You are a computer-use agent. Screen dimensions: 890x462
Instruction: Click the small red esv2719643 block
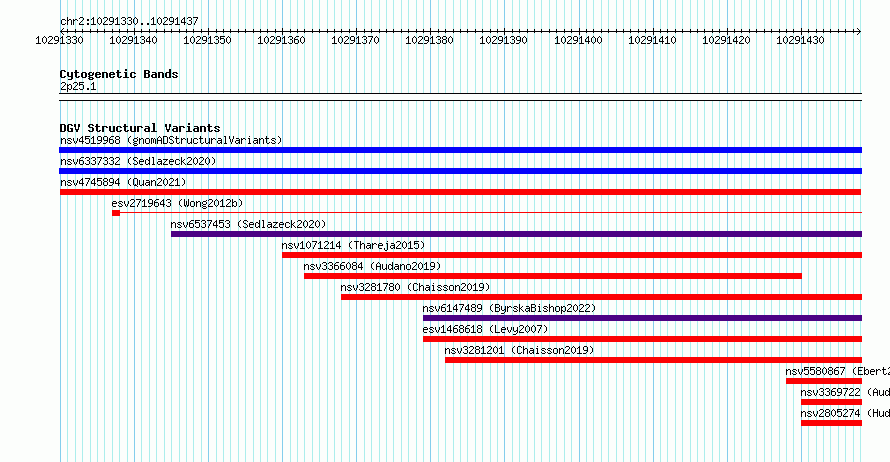pos(116,213)
